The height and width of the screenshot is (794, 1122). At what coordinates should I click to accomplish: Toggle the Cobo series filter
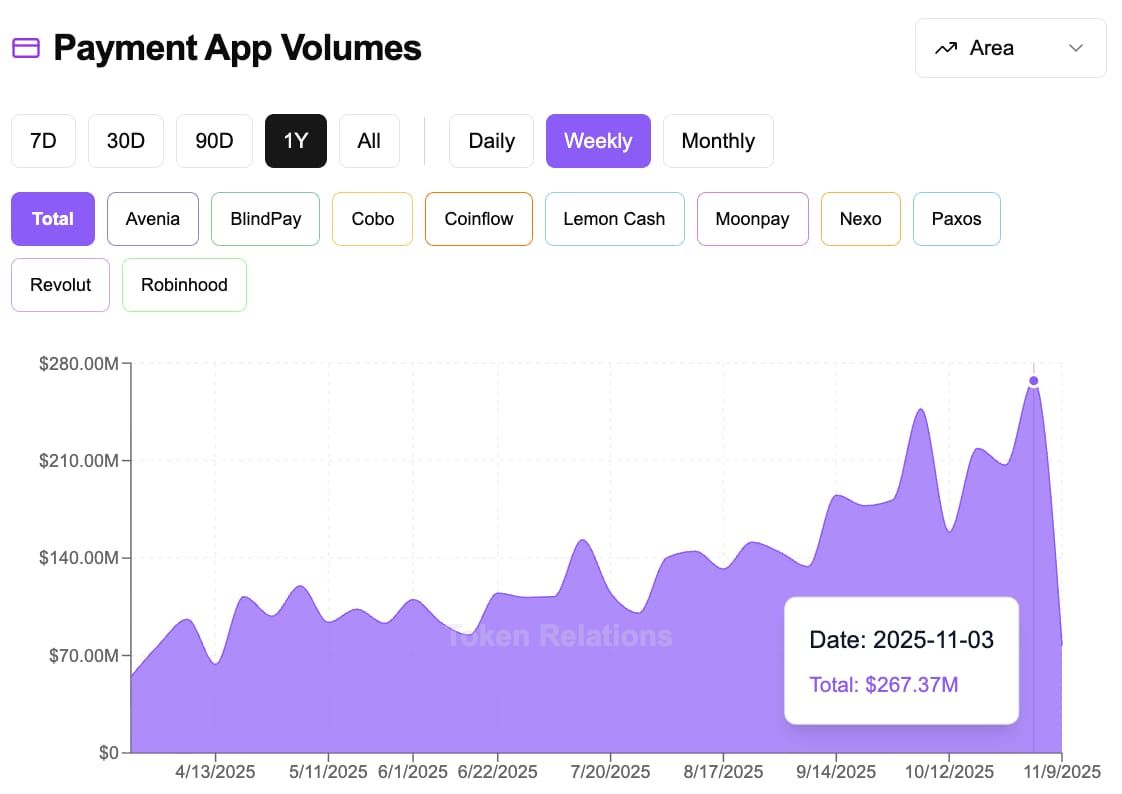point(373,219)
